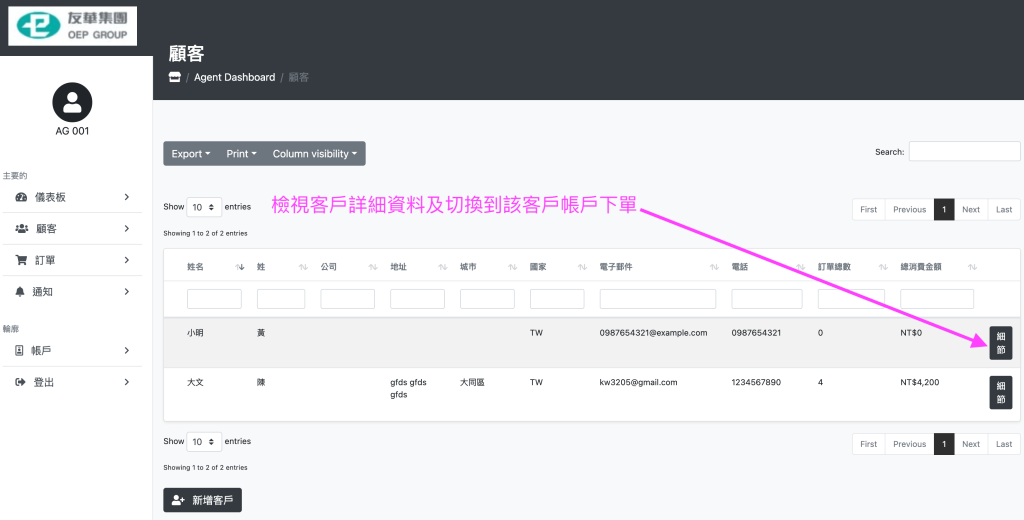Sort table by 電子郵件 column arrows
Viewport: 1024px width, 520px height.
coord(714,267)
